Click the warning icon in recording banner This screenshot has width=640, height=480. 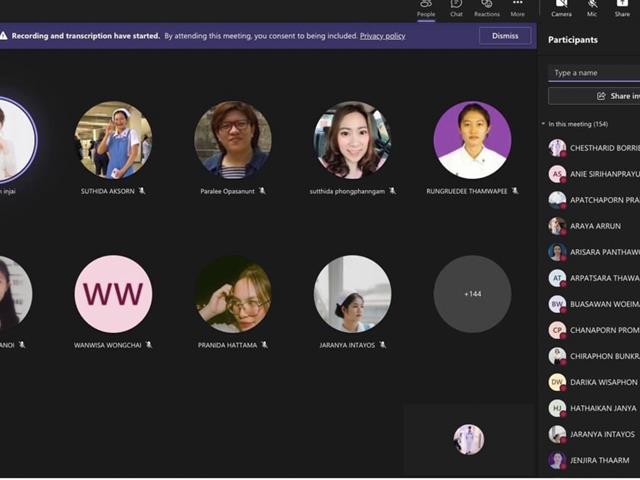[4, 36]
